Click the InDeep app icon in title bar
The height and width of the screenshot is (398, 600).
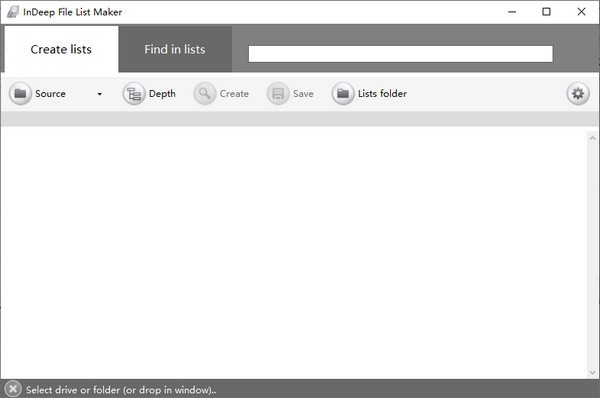point(13,12)
